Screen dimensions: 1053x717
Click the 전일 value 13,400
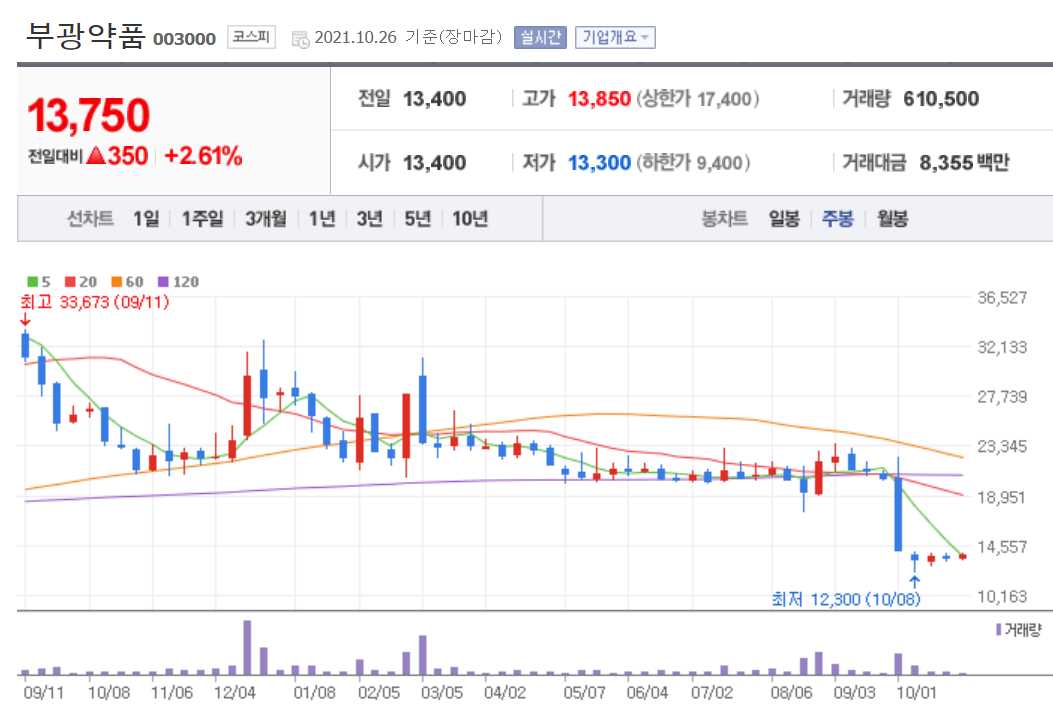(434, 99)
